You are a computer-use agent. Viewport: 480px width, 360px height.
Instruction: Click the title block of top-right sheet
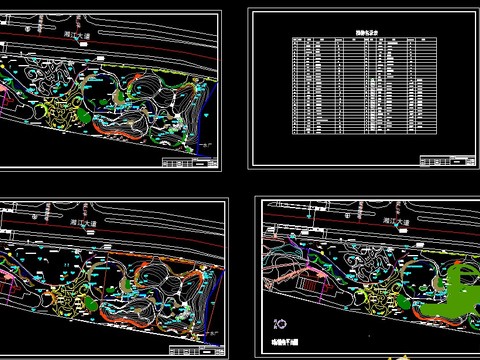[447, 160]
